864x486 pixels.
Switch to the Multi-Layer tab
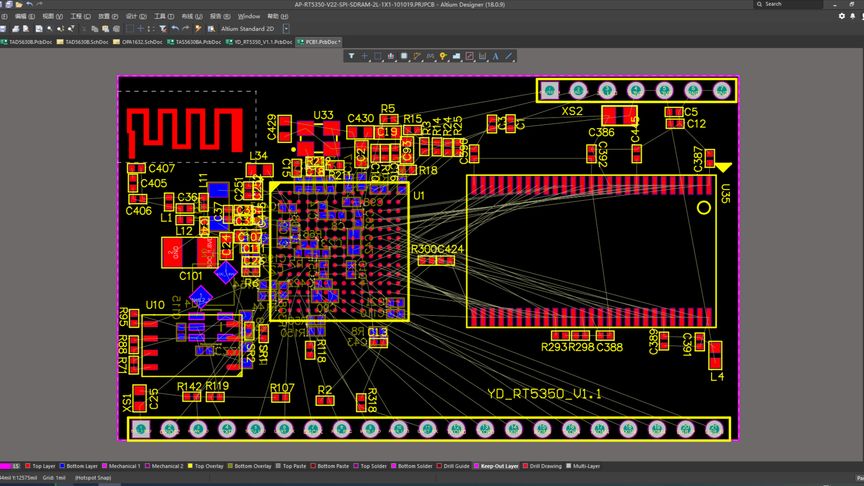[584, 466]
